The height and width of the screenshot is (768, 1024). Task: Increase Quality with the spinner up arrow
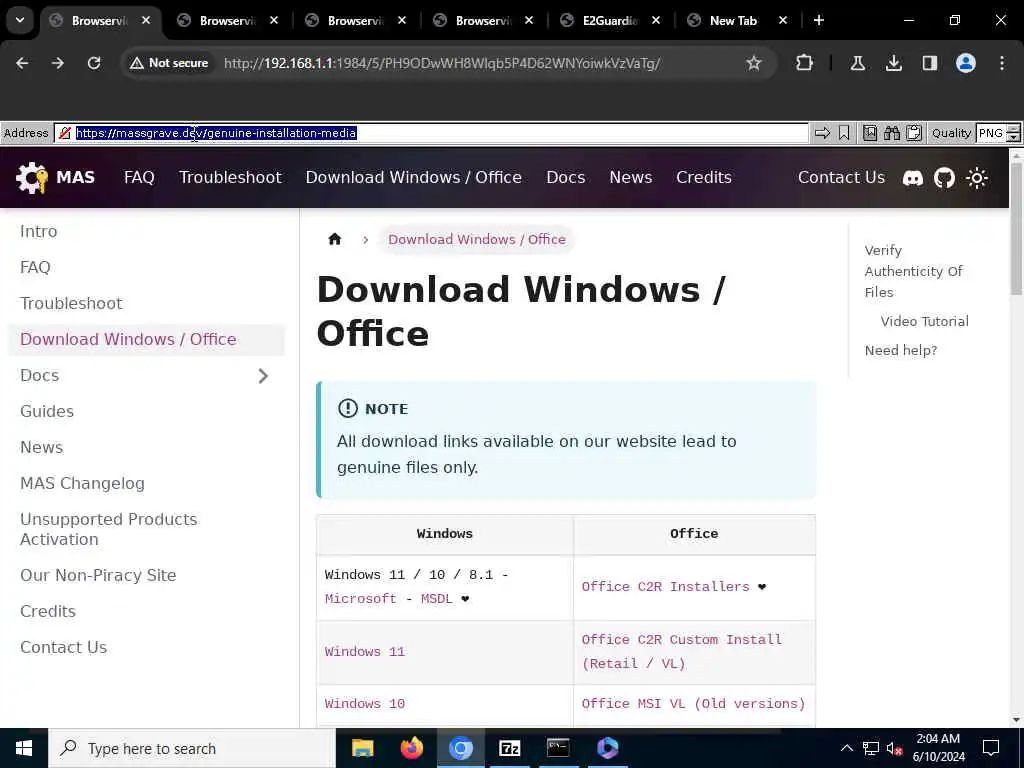1014,129
